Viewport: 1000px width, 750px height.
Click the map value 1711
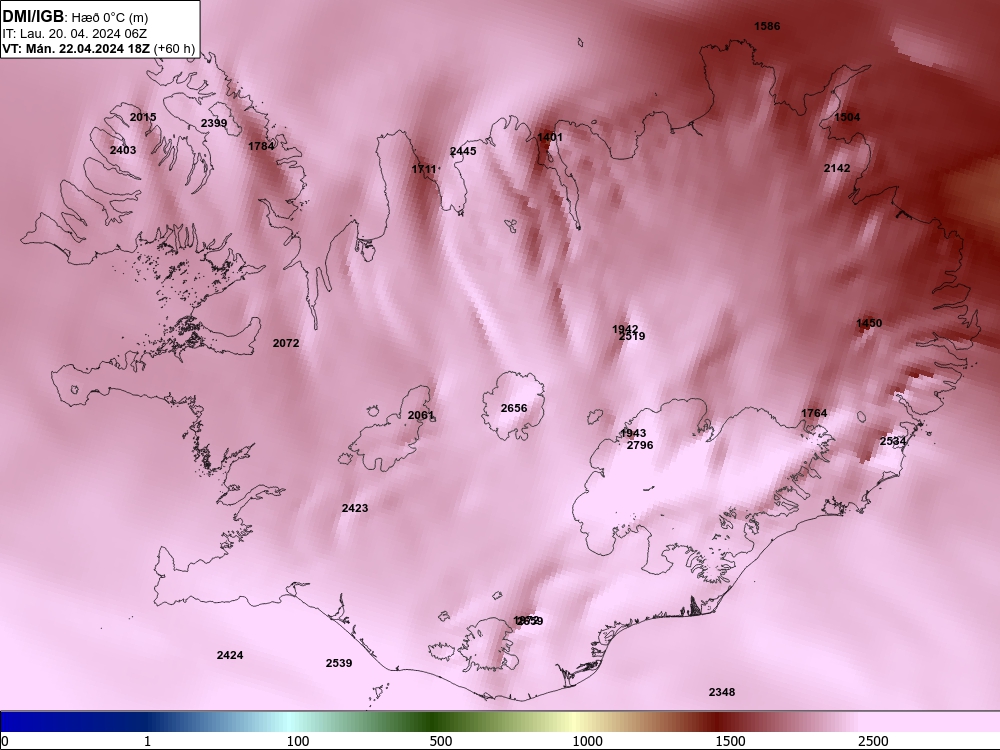click(424, 169)
